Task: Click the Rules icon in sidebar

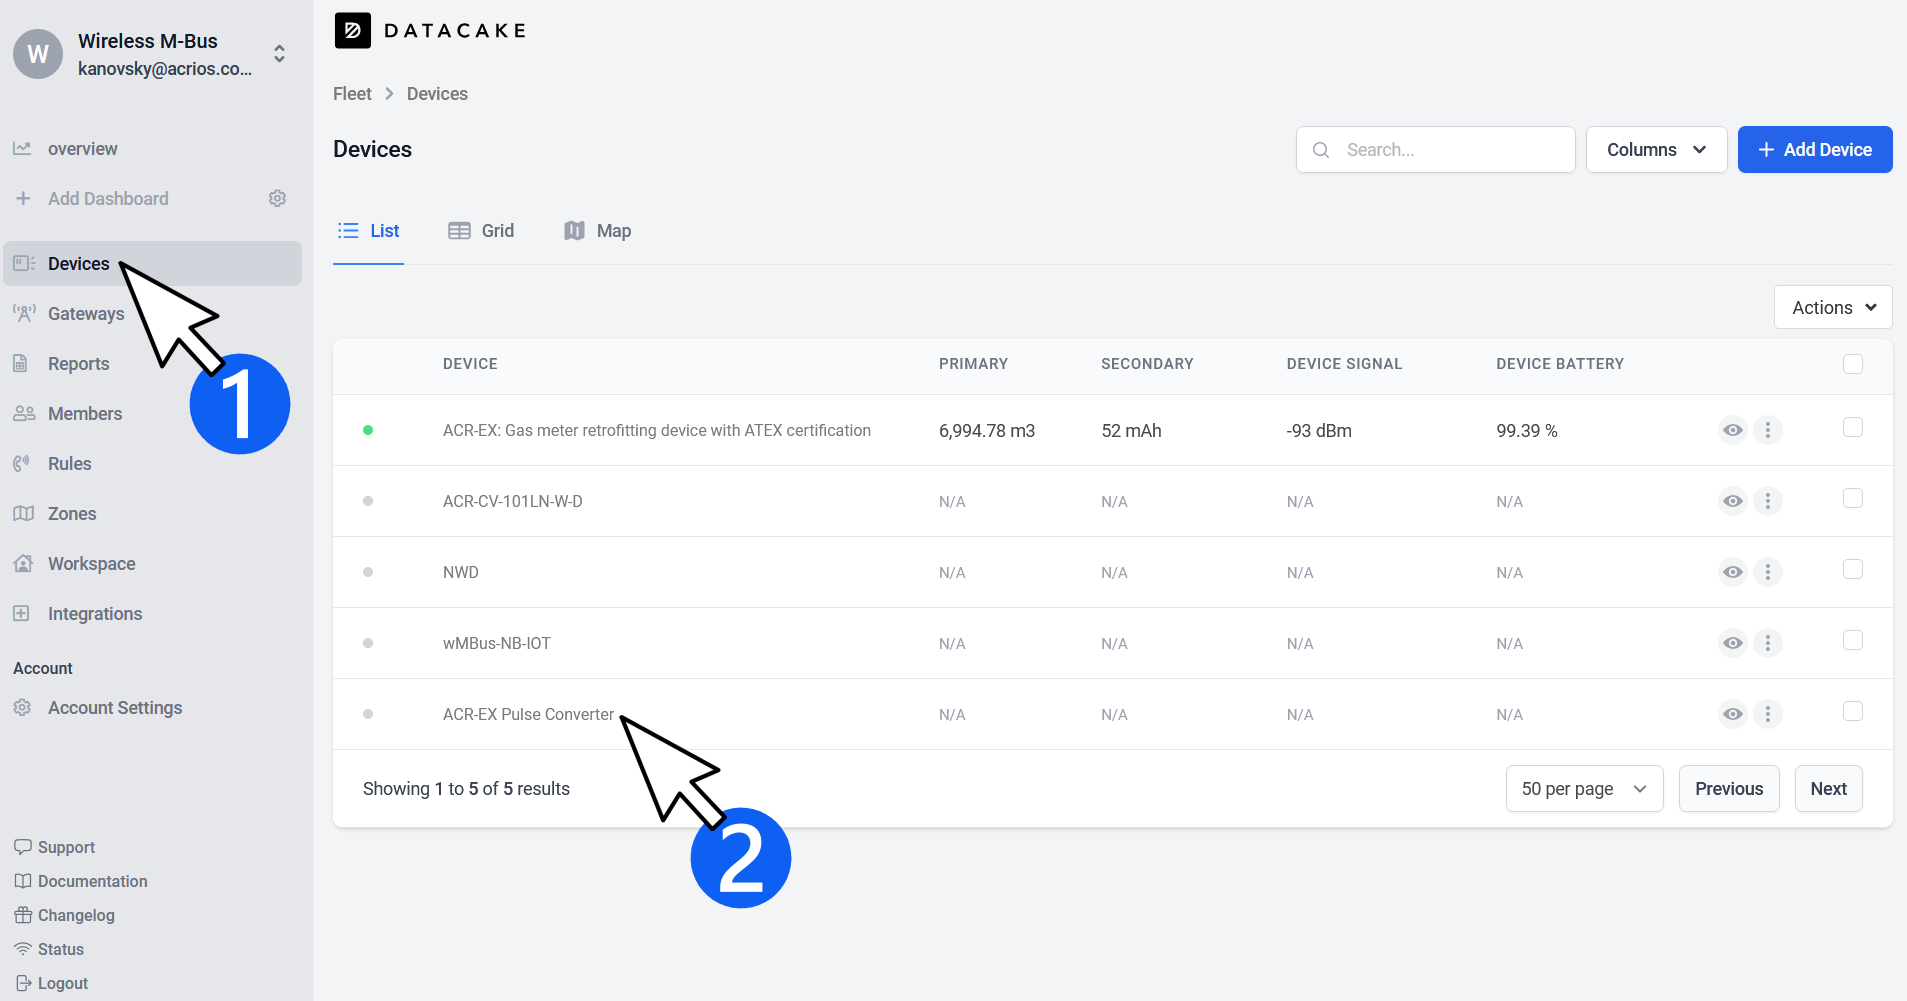Action: (x=21, y=464)
